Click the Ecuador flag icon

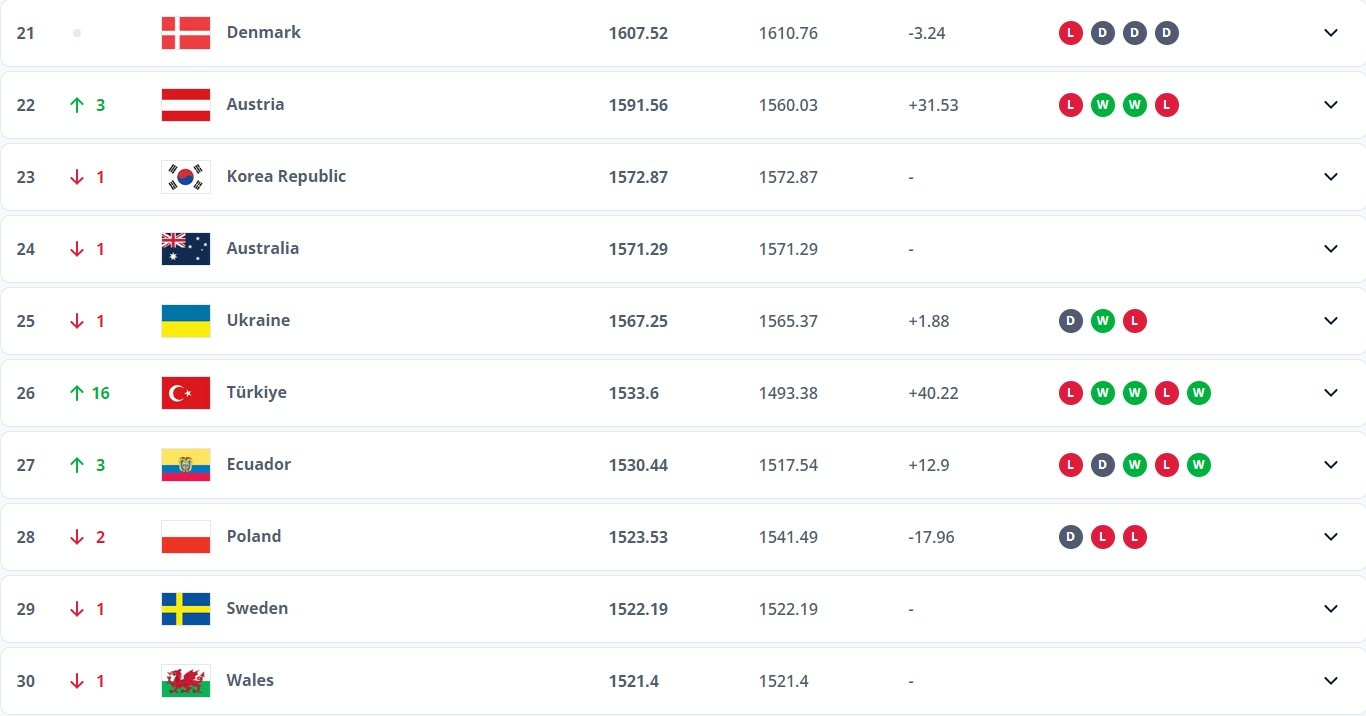click(186, 465)
